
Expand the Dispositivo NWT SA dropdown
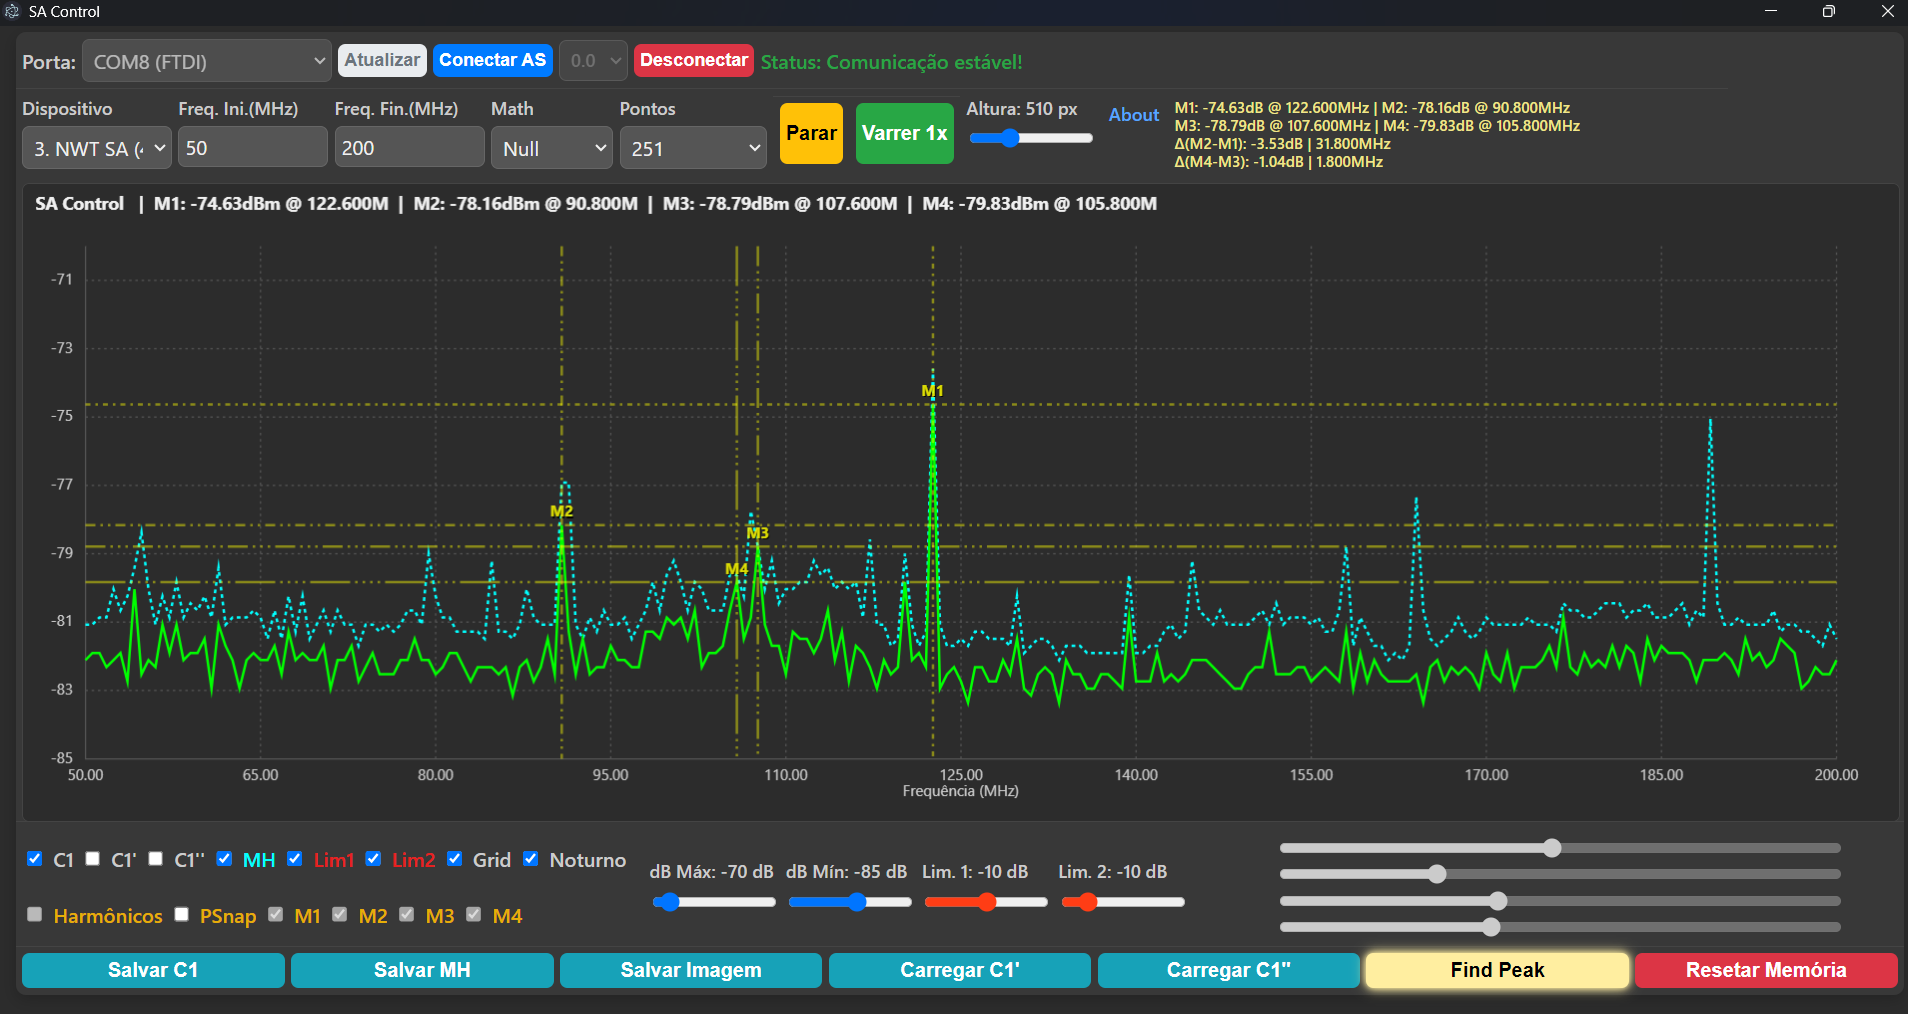(97, 148)
